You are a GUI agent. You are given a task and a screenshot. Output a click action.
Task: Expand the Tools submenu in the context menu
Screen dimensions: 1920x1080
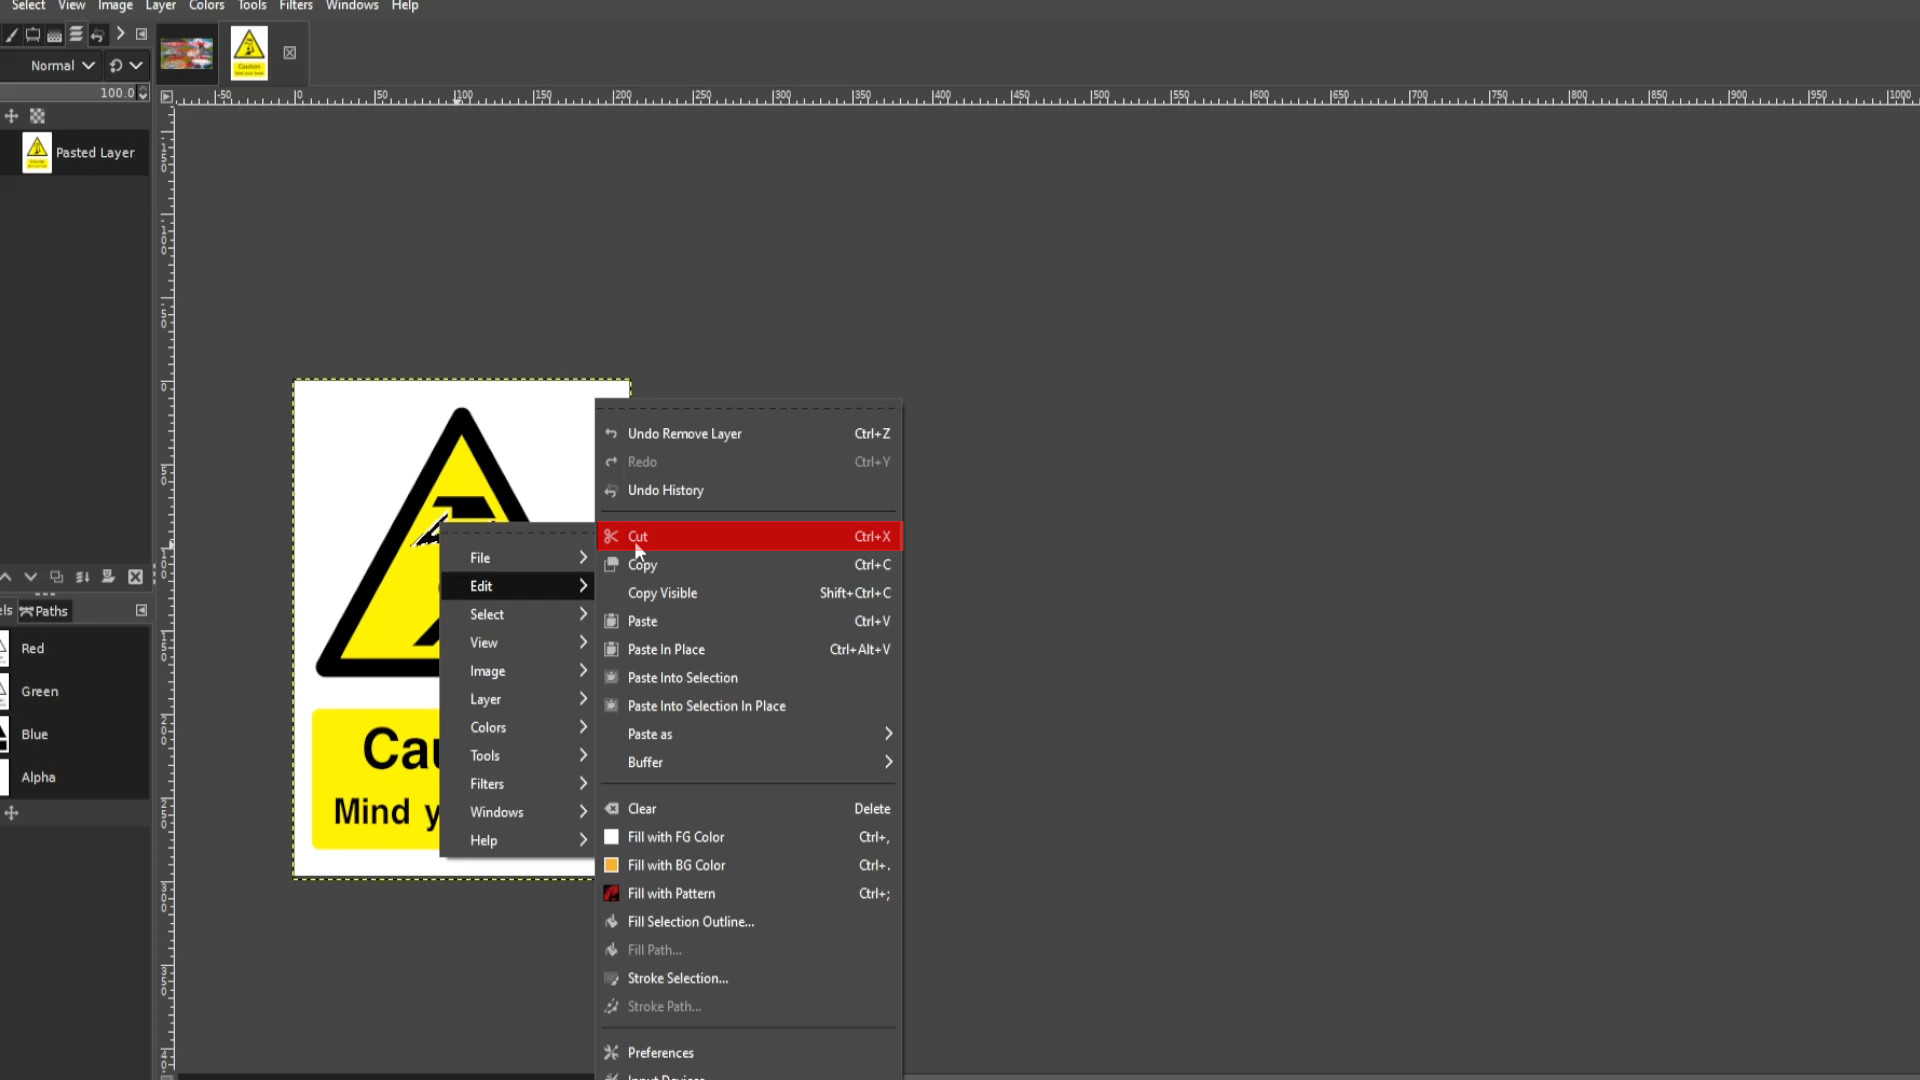(517, 756)
